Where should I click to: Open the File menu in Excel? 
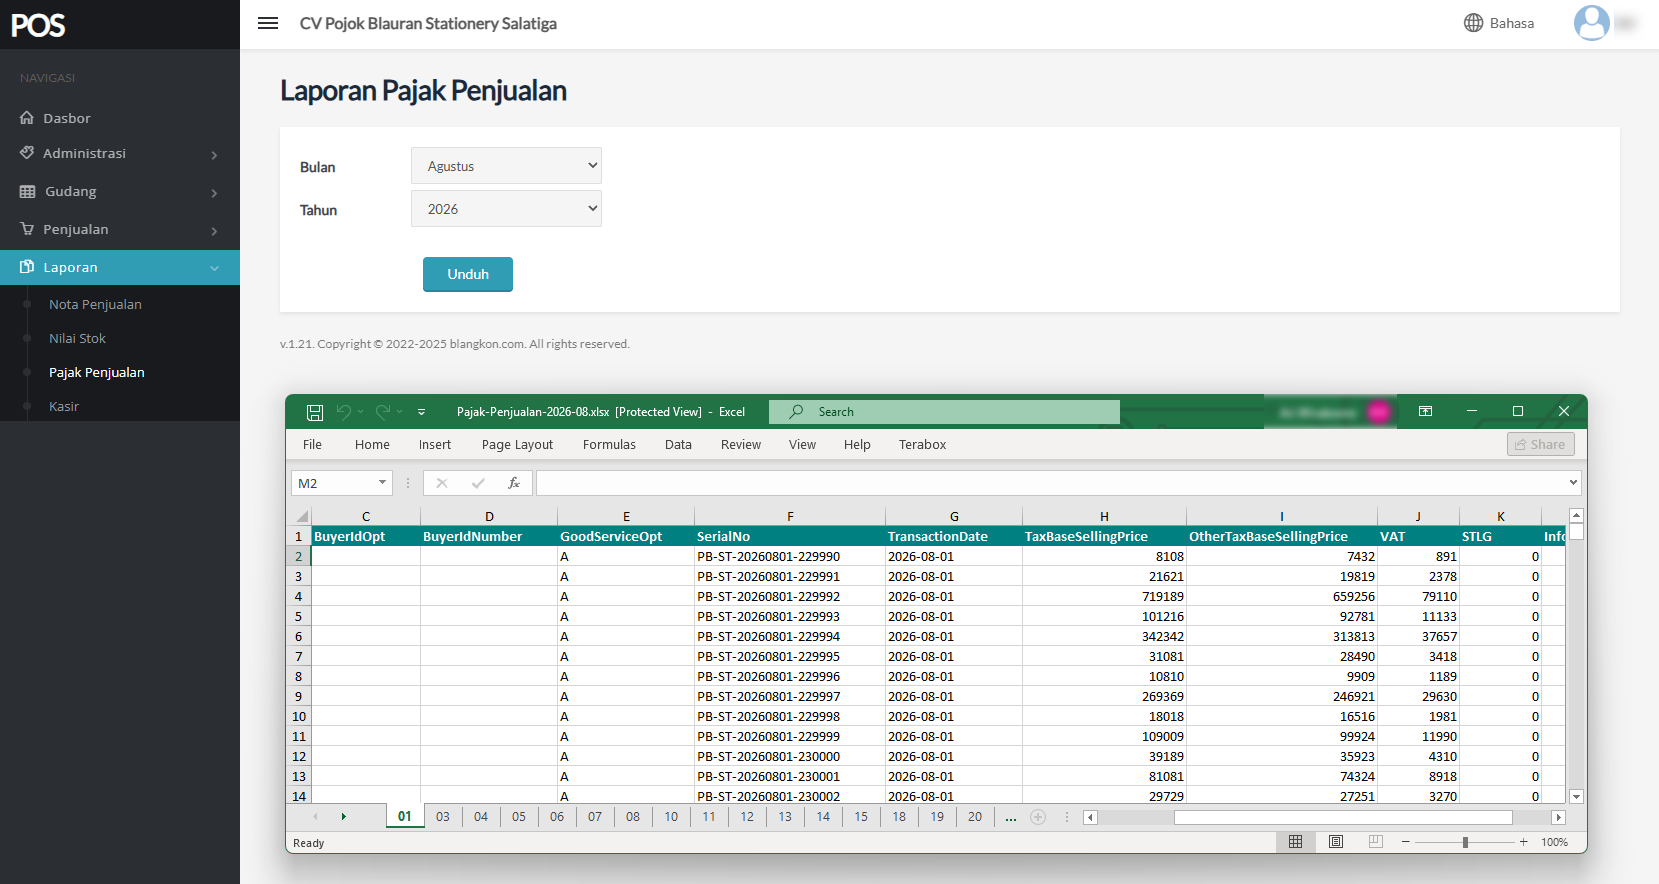312,445
